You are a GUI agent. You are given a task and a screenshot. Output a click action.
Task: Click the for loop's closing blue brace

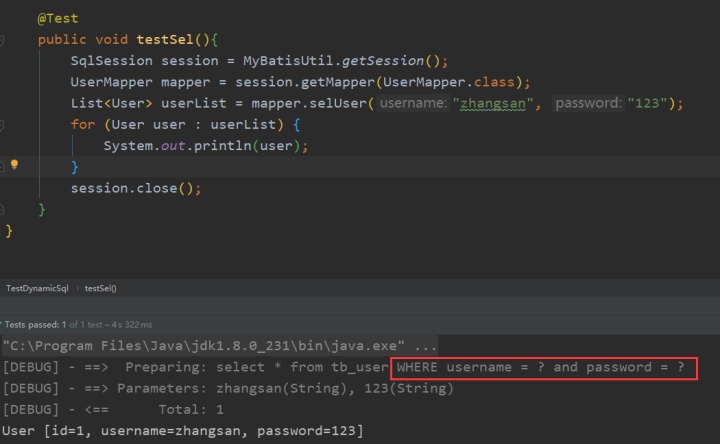coord(74,167)
